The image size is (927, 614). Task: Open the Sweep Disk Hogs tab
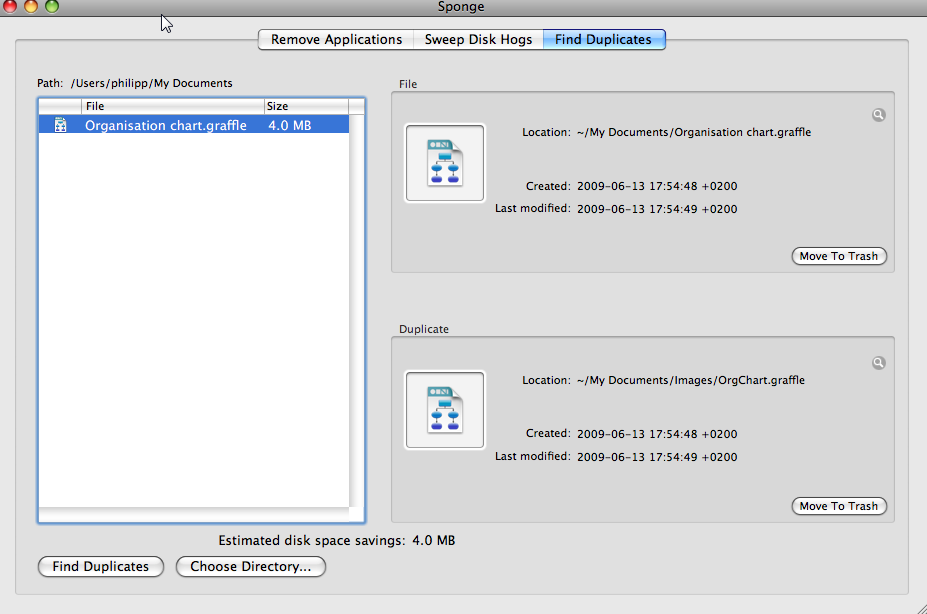click(478, 40)
